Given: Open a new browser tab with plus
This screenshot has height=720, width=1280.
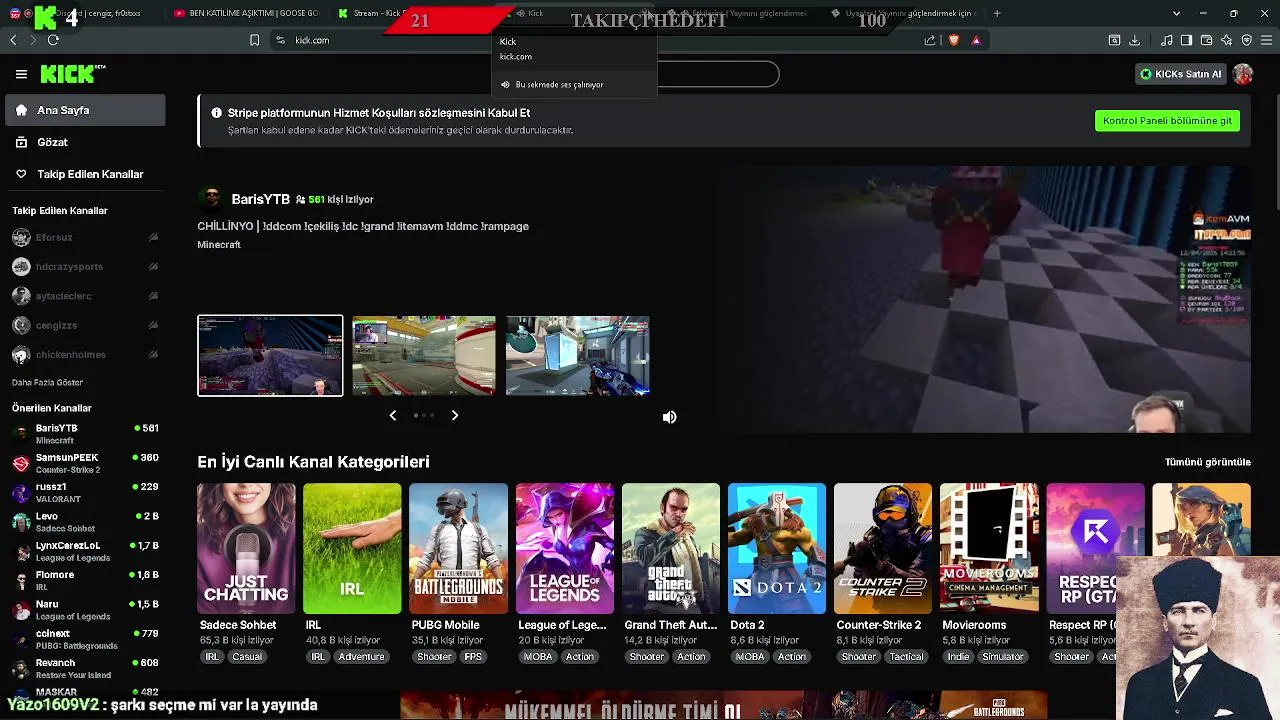Looking at the screenshot, I should [997, 13].
